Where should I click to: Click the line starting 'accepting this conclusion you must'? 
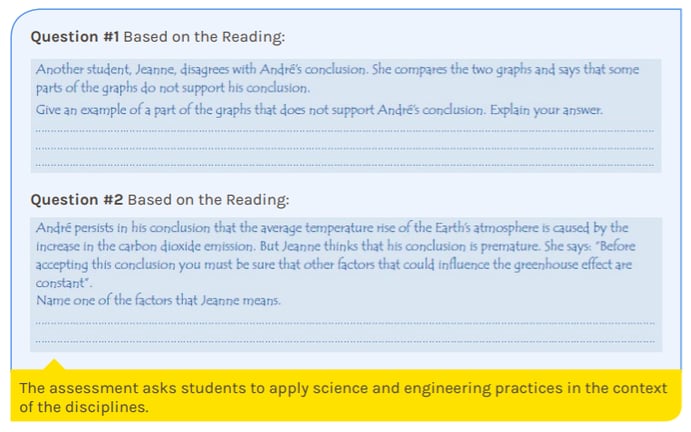pyautogui.click(x=334, y=264)
